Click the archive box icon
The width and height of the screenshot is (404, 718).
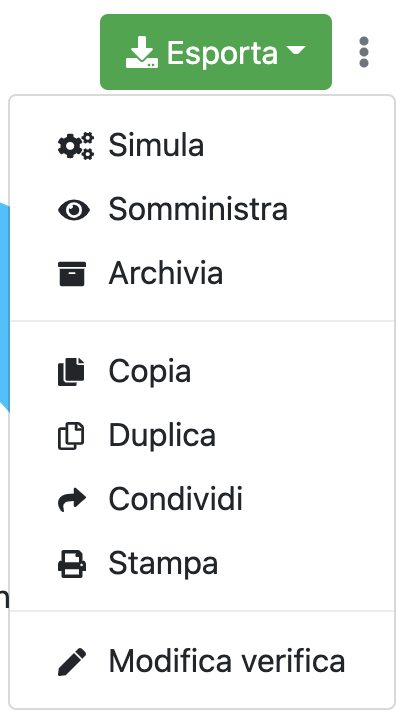(x=72, y=274)
